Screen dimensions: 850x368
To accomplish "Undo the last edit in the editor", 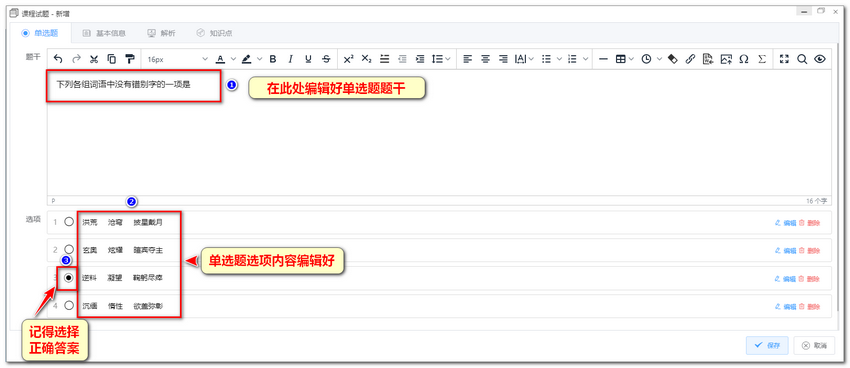I will coord(59,59).
